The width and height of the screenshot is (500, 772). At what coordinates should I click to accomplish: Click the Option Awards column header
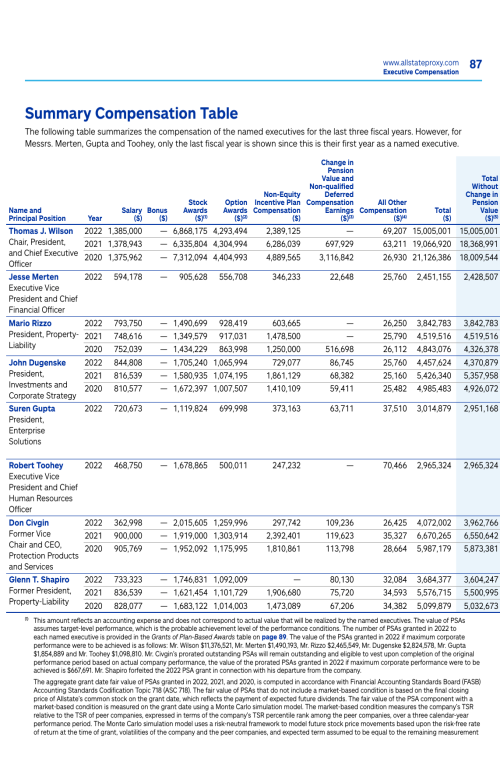[235, 210]
